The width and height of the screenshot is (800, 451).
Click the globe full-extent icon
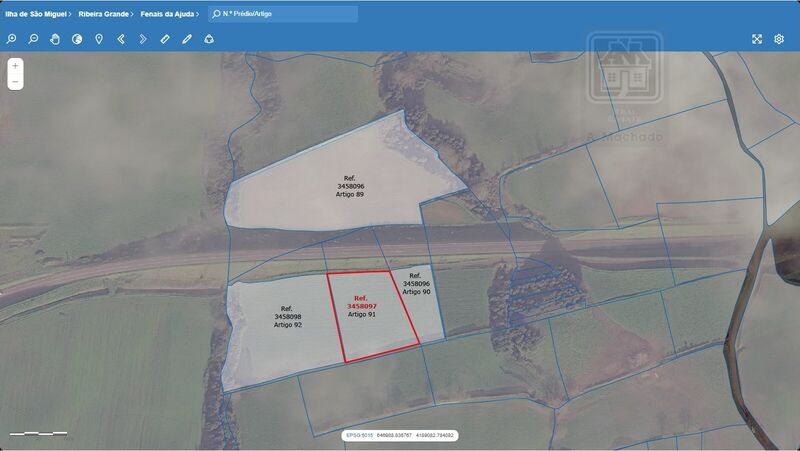[x=77, y=39]
